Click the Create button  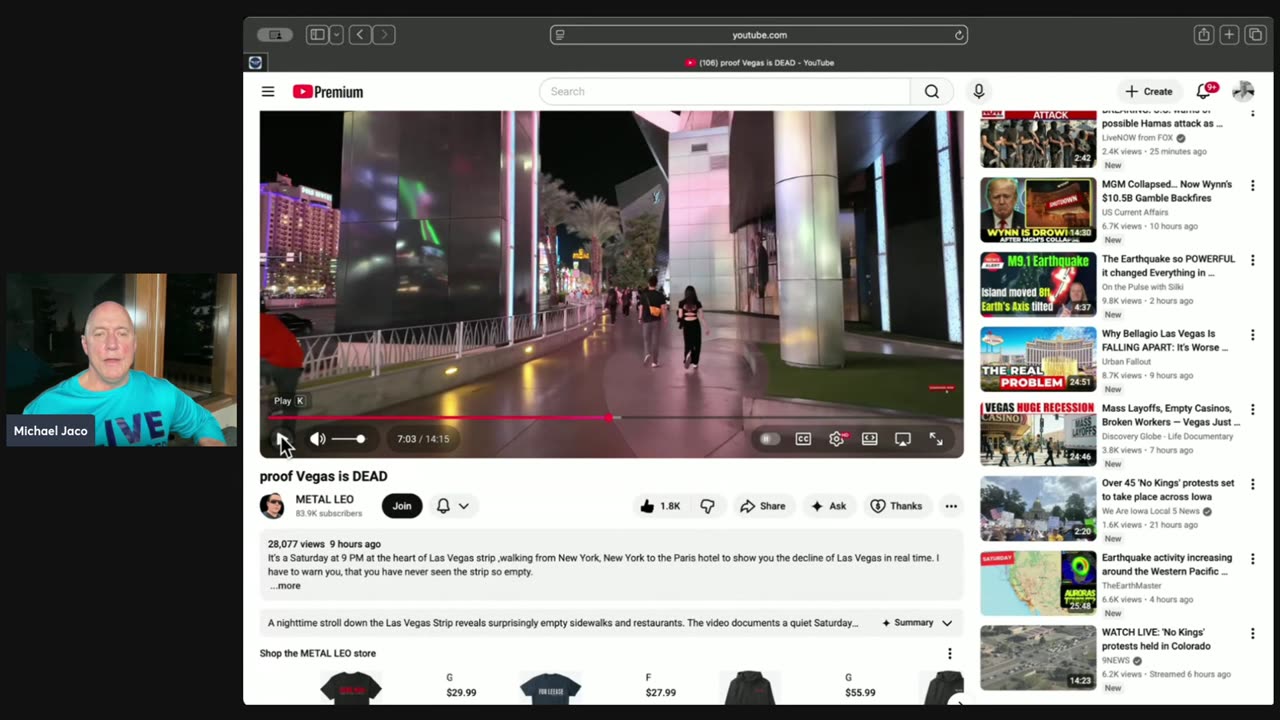click(1148, 92)
